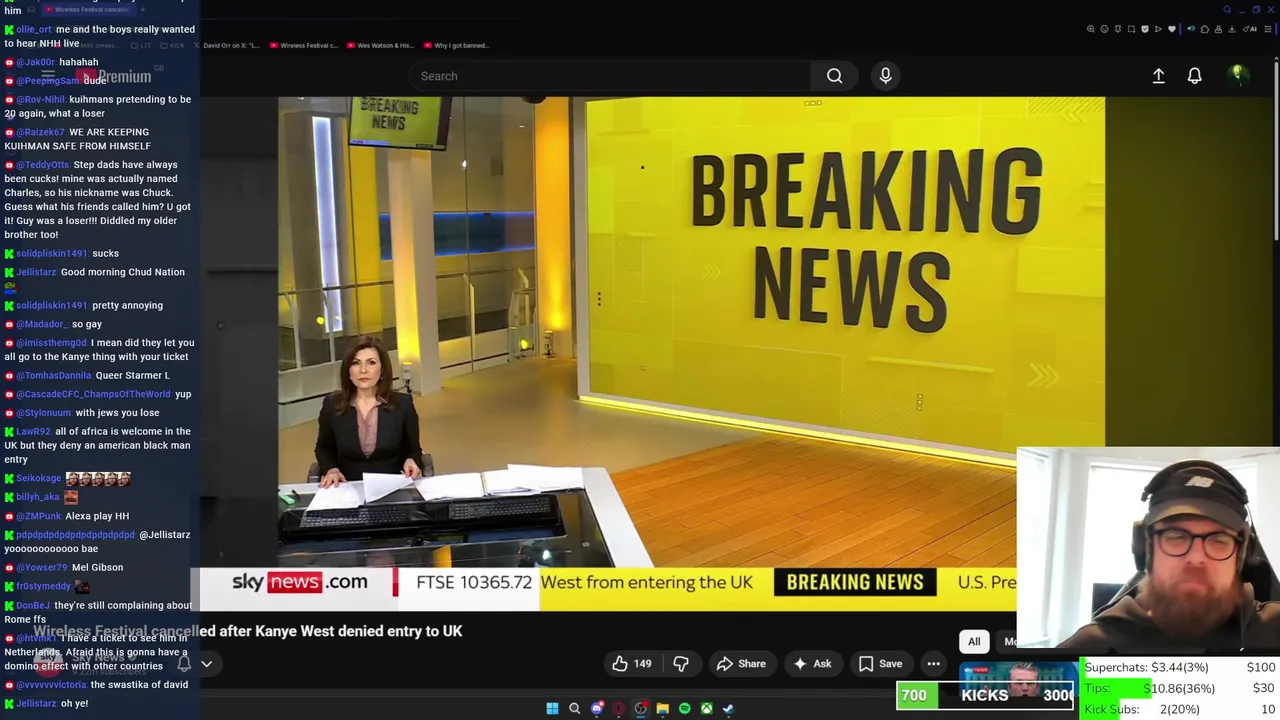1280x720 pixels.
Task: Save the video to a playlist
Action: tap(880, 664)
